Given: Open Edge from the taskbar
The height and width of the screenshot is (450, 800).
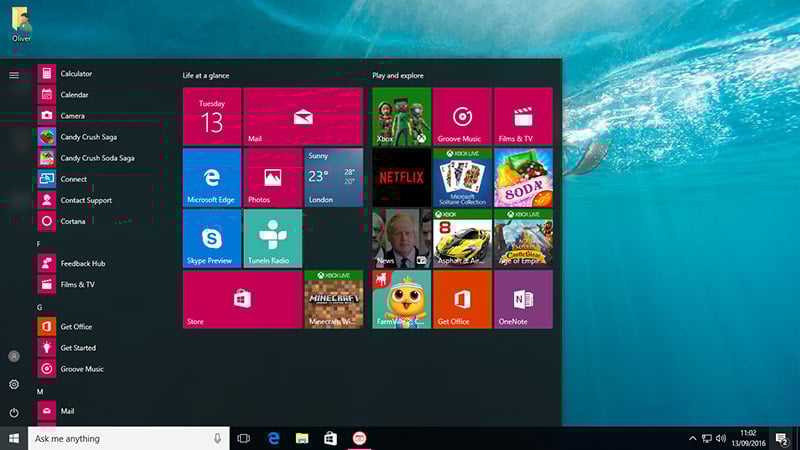Looking at the screenshot, I should [x=273, y=438].
